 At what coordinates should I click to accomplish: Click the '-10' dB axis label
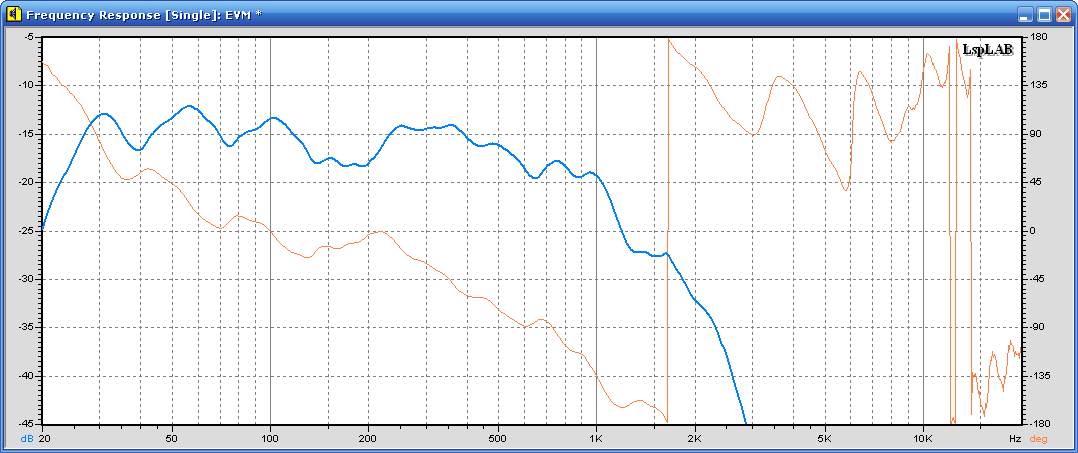click(26, 85)
